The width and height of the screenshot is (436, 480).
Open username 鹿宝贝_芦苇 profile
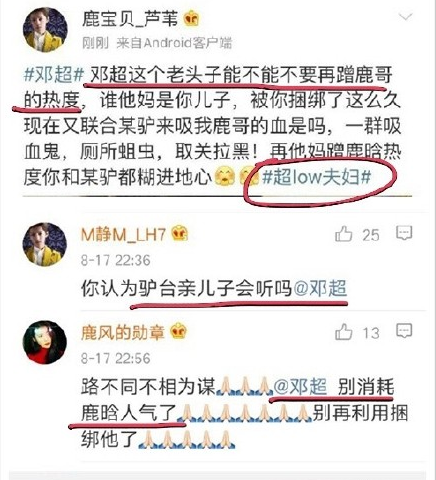pyautogui.click(x=130, y=19)
